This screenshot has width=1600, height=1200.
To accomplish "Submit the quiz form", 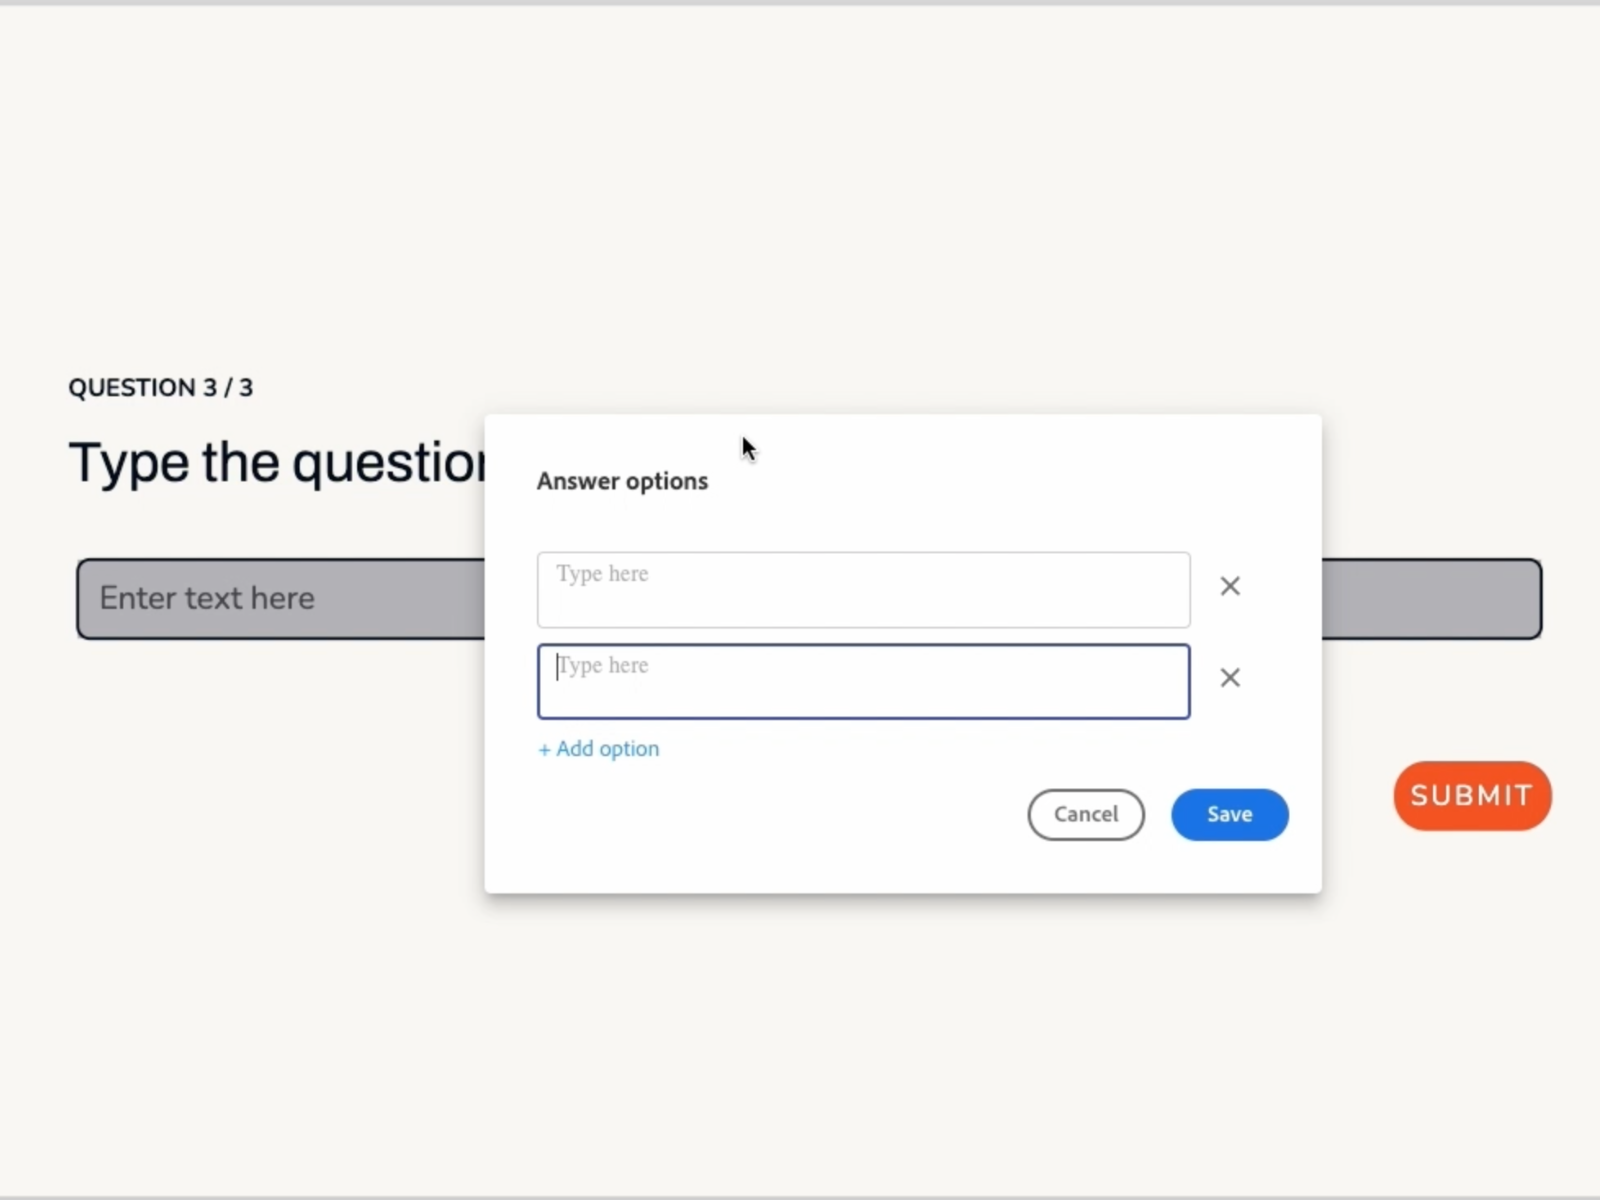I will (x=1471, y=796).
